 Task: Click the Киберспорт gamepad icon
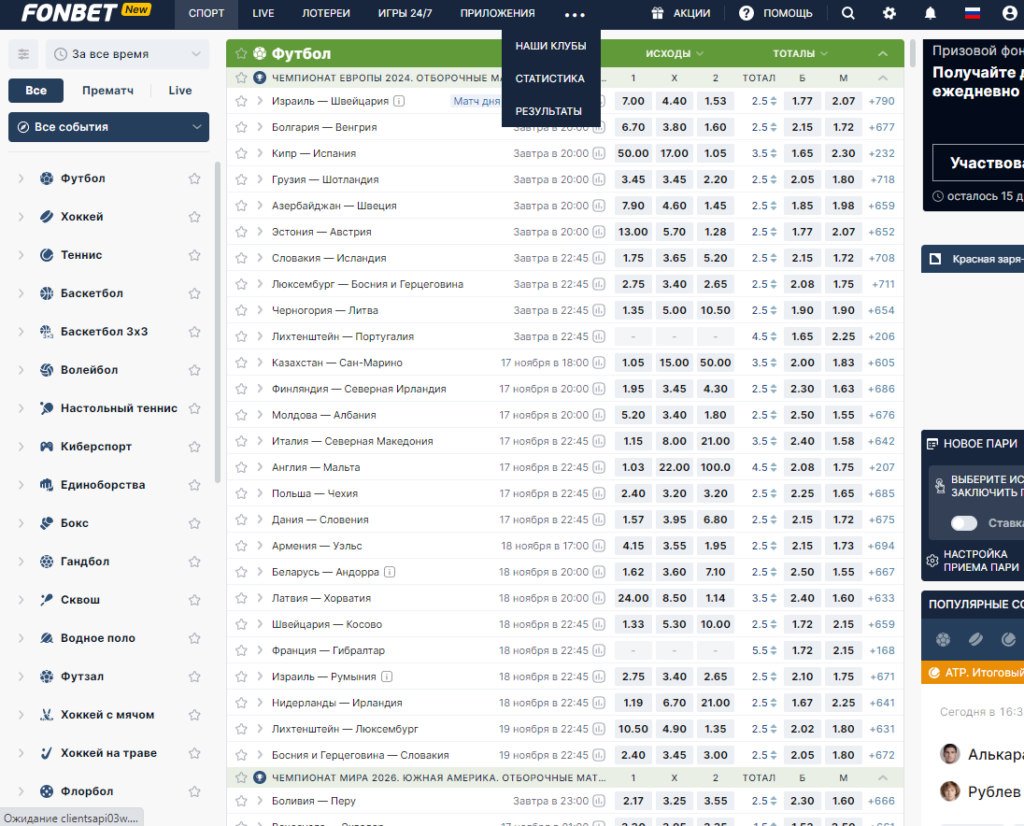coord(46,447)
